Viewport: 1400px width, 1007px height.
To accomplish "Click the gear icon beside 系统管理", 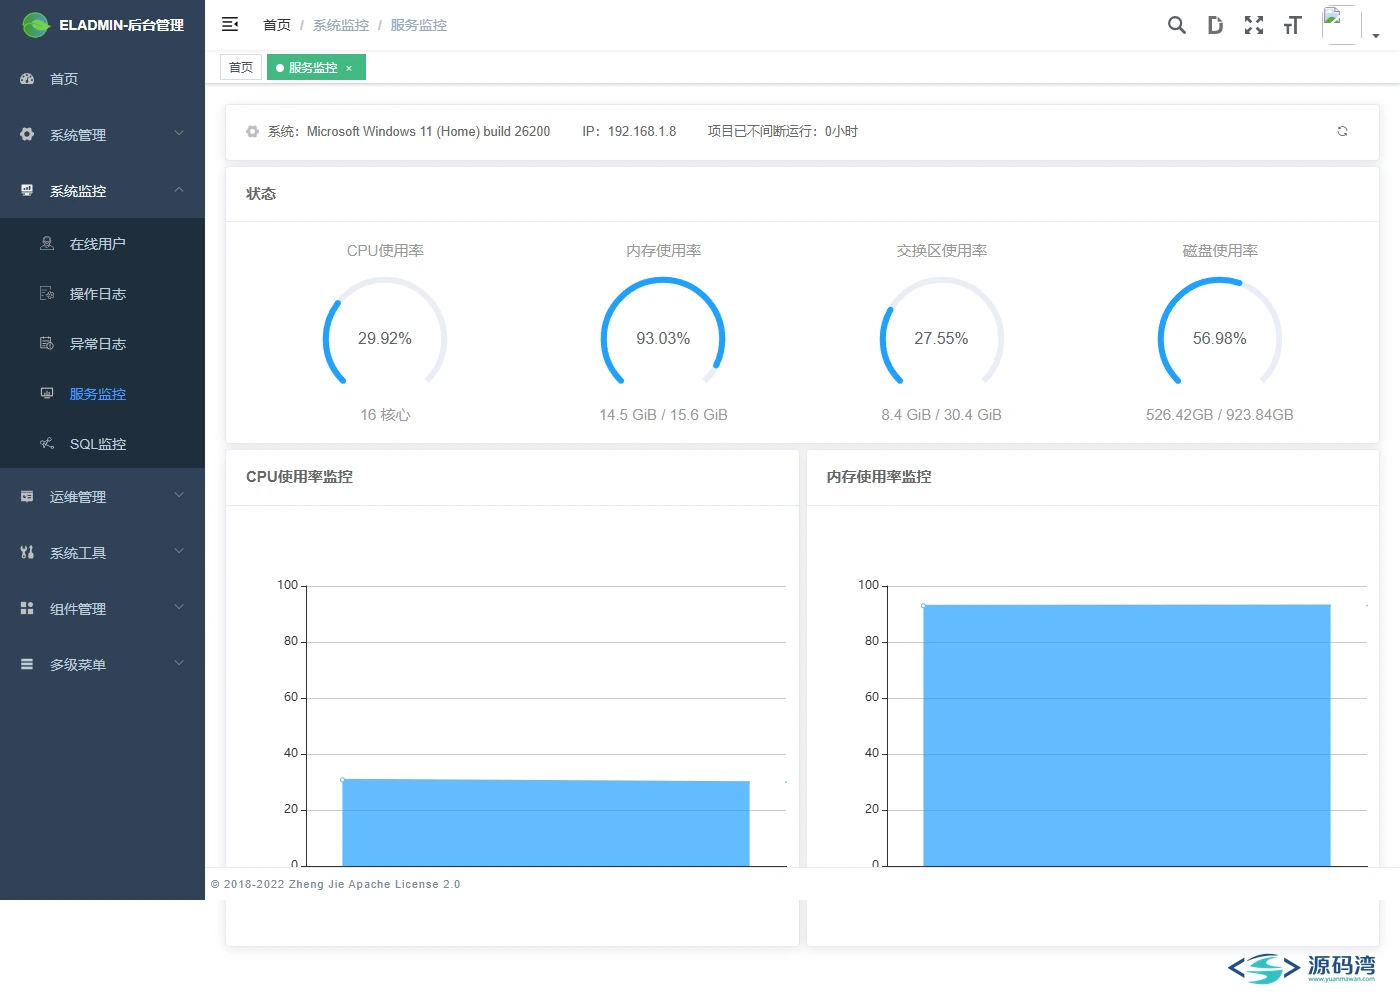I will click(27, 134).
